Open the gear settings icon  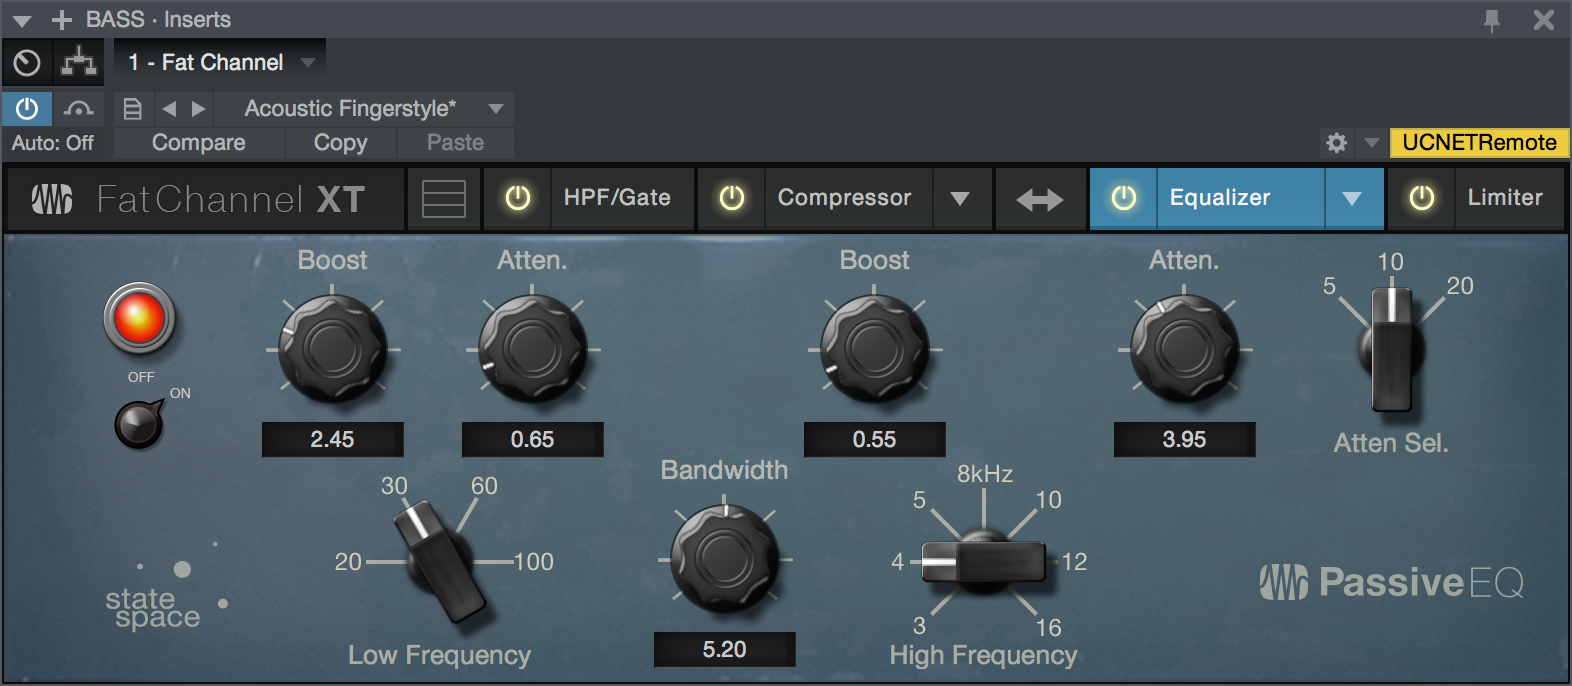[1337, 143]
